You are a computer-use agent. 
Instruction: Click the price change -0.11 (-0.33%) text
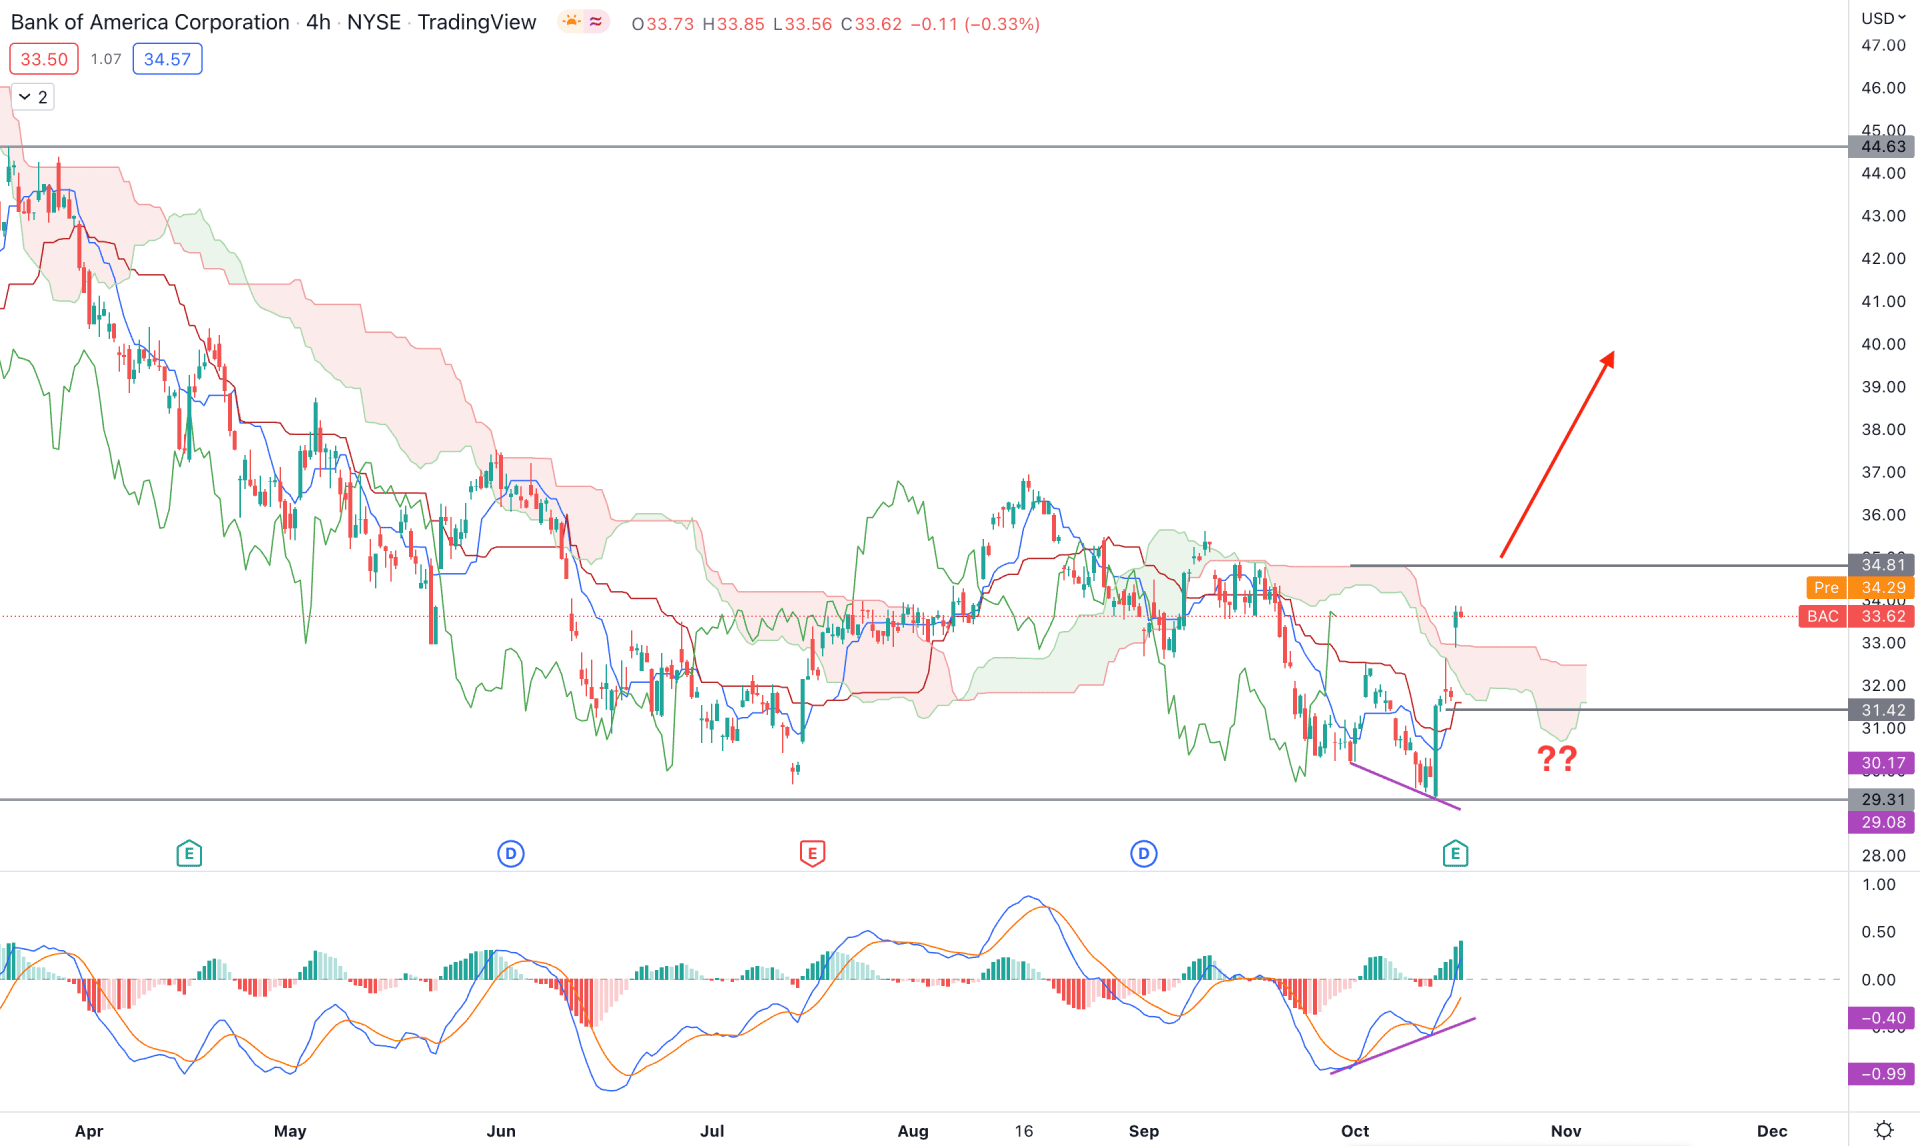click(x=975, y=23)
